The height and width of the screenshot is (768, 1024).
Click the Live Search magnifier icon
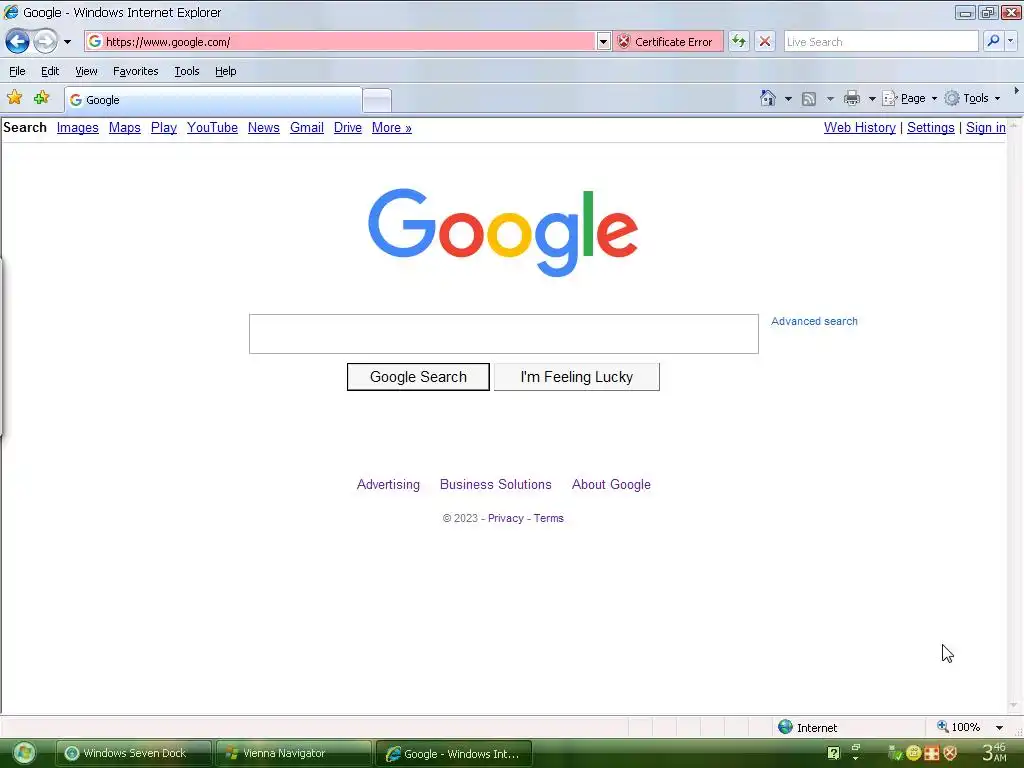click(993, 41)
